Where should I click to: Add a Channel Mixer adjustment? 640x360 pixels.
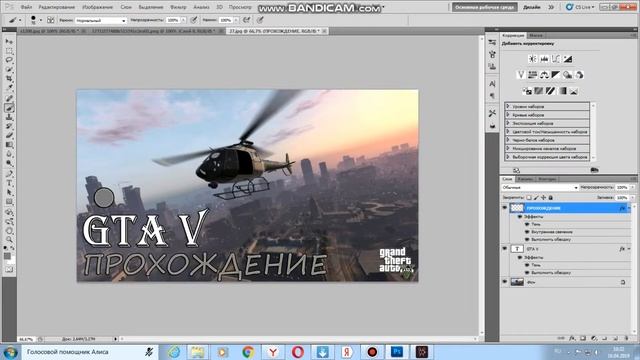[579, 75]
